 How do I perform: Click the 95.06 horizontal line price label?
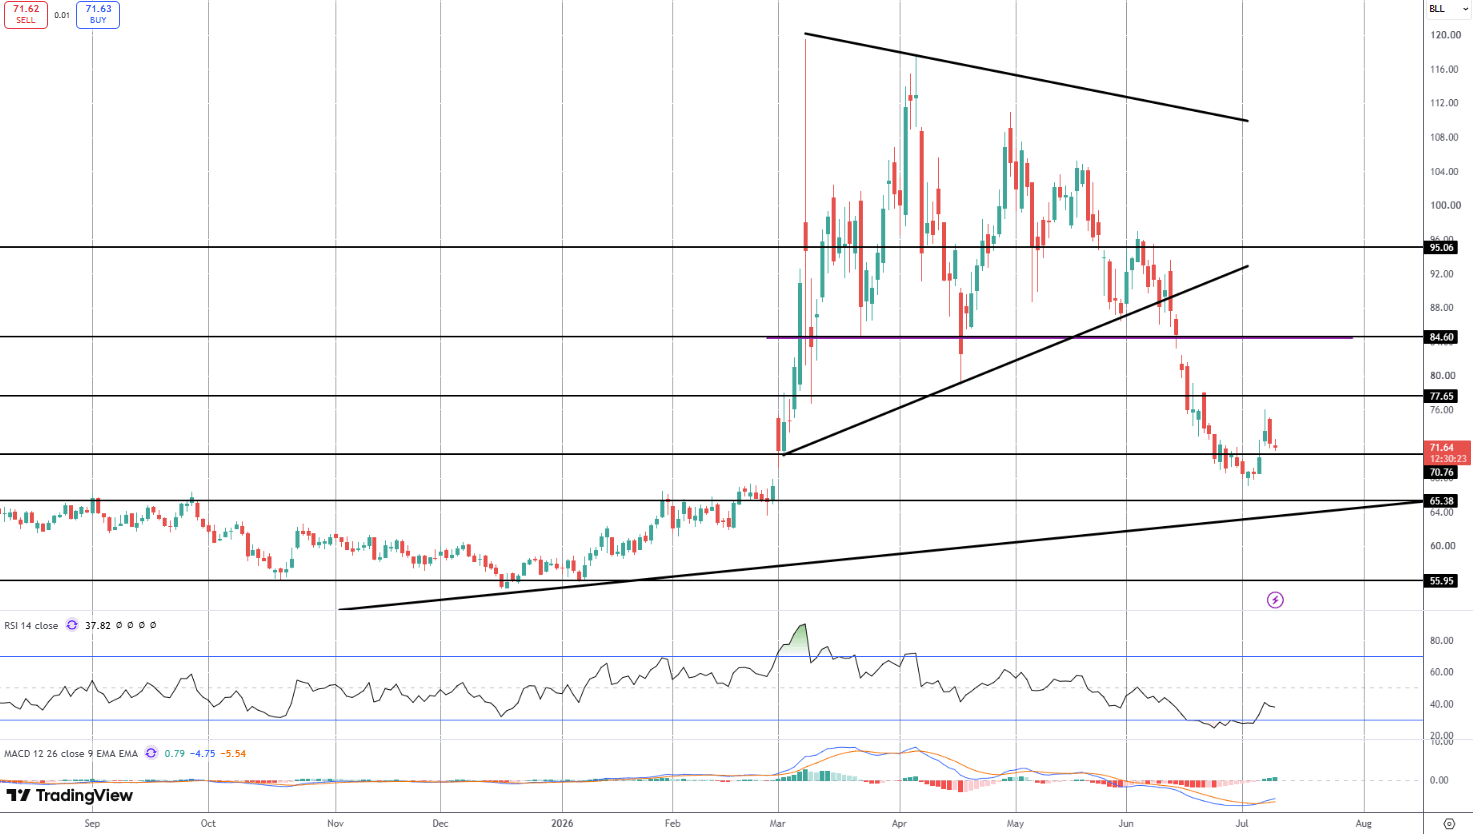coord(1442,247)
